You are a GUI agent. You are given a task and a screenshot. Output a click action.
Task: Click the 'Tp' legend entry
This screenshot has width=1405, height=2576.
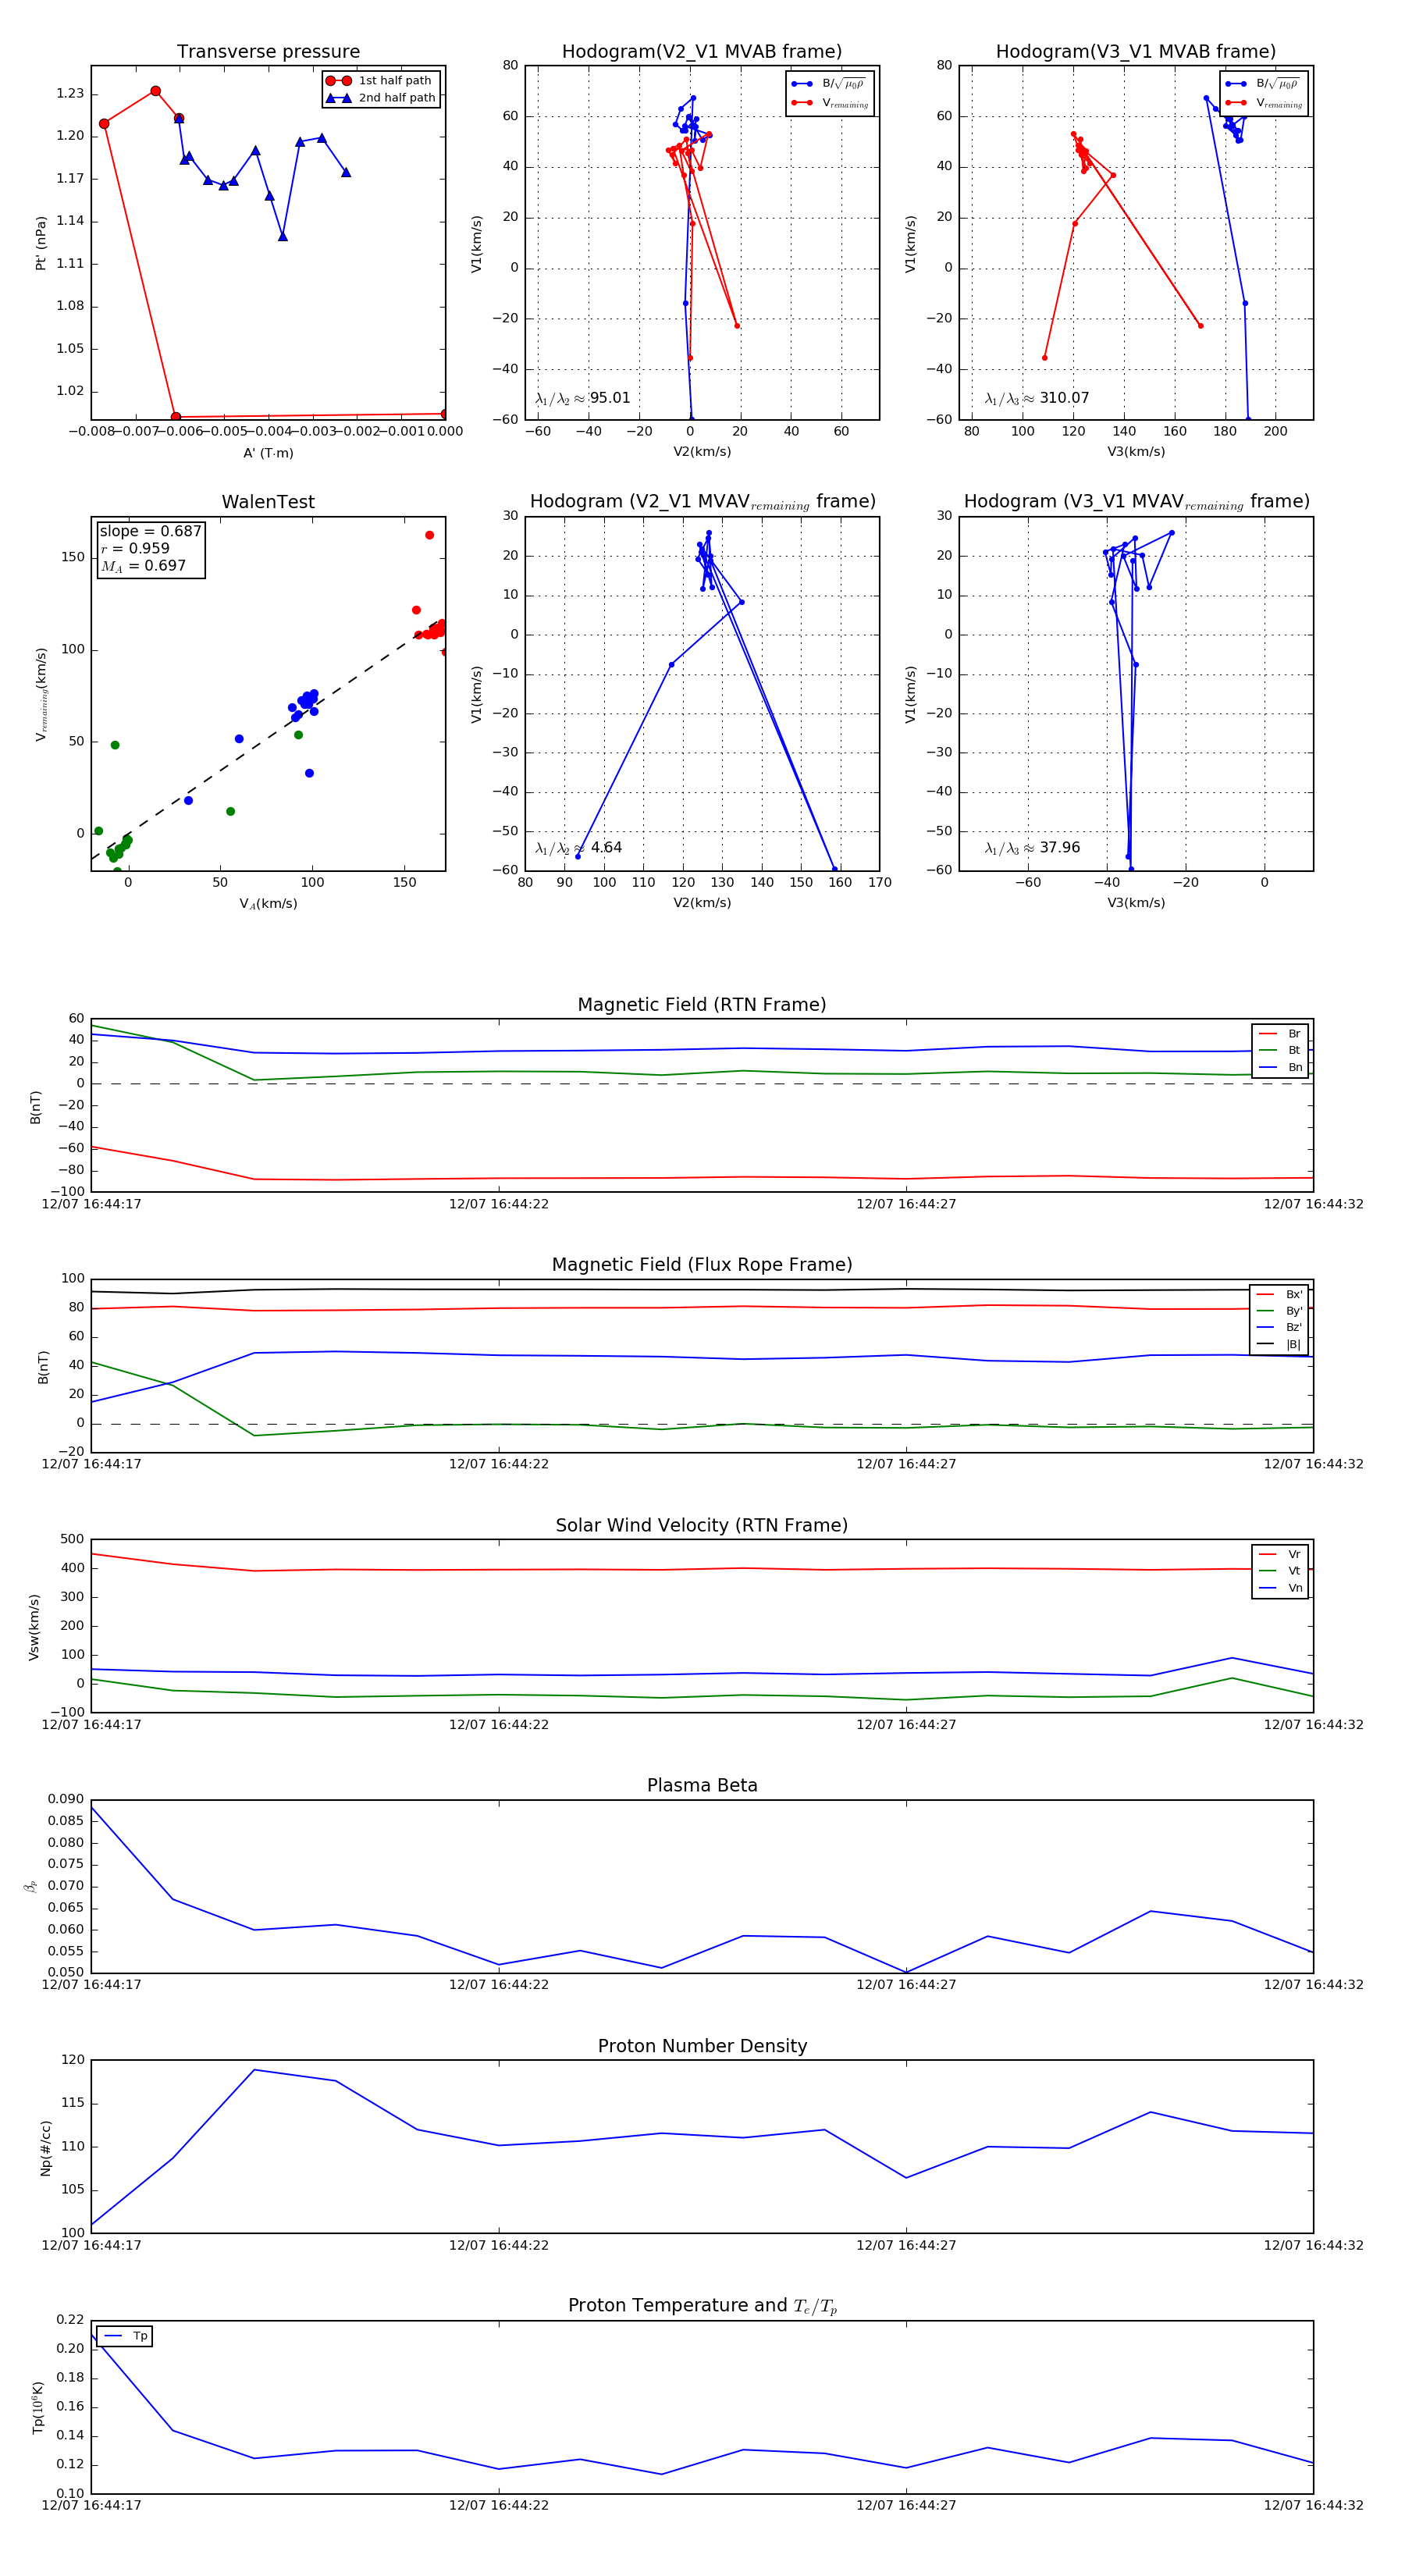(x=125, y=2336)
